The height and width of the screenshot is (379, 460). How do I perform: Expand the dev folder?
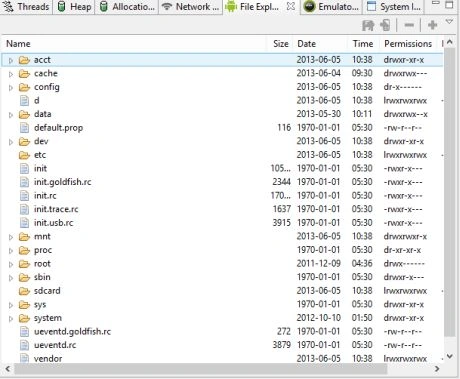11,142
